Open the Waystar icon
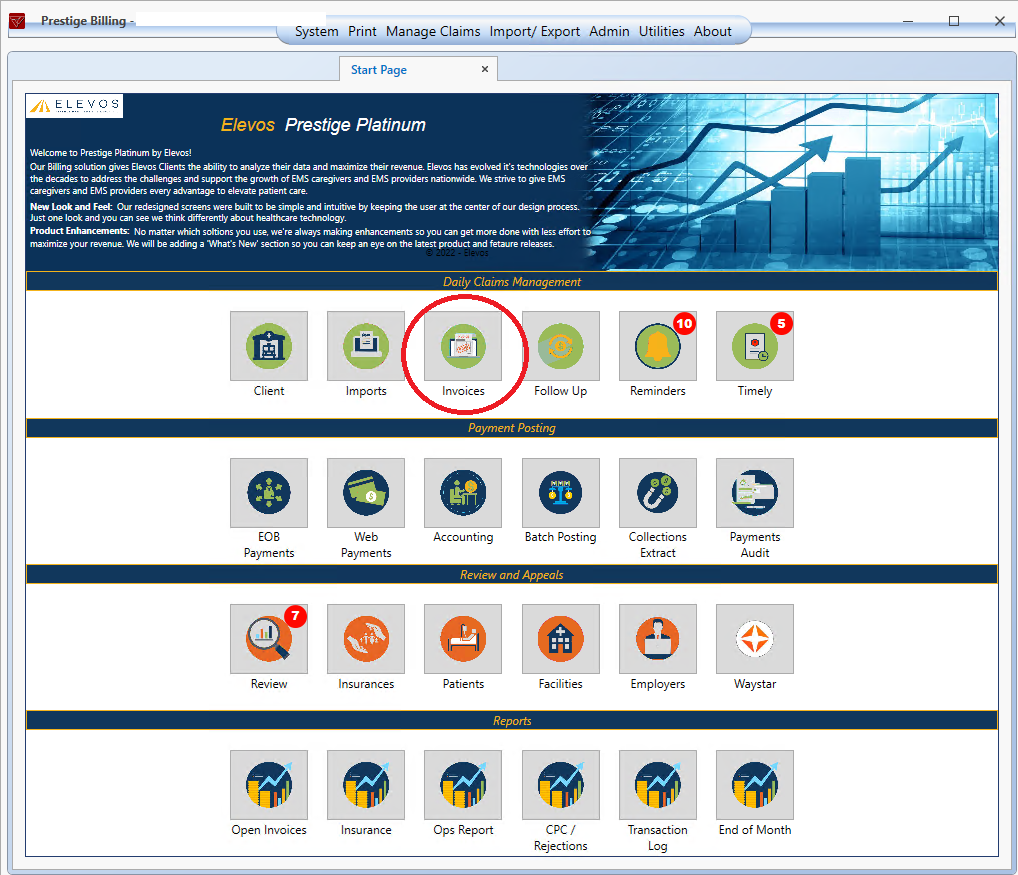 pos(755,639)
